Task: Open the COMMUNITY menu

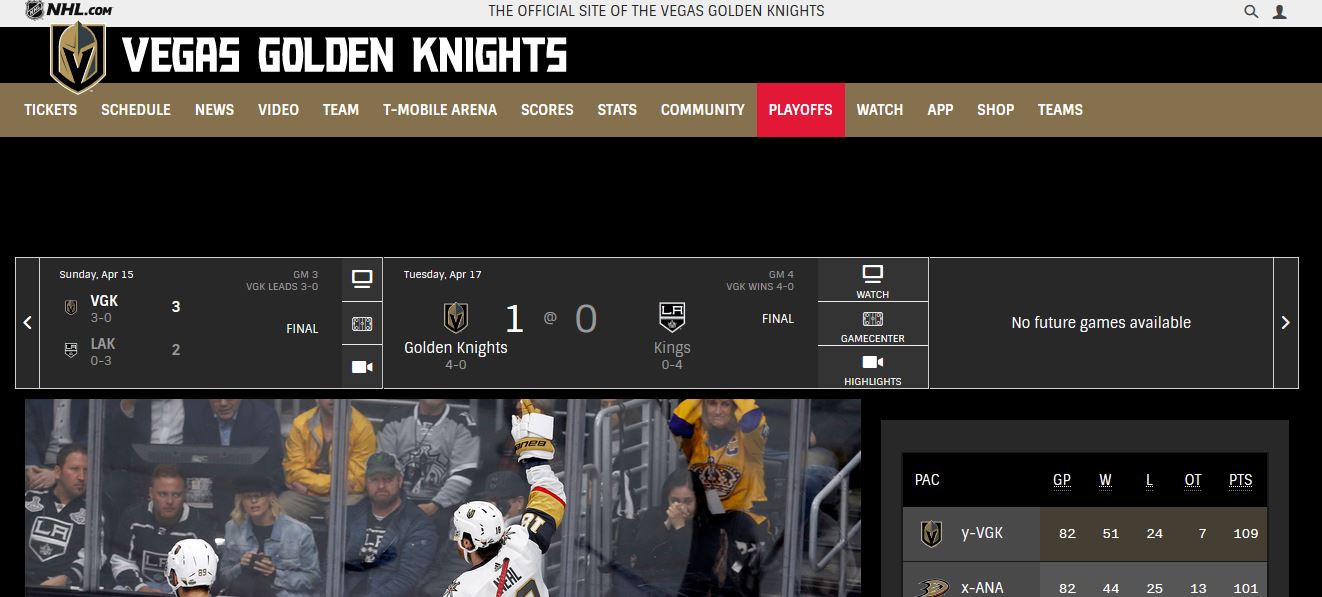Action: point(703,110)
